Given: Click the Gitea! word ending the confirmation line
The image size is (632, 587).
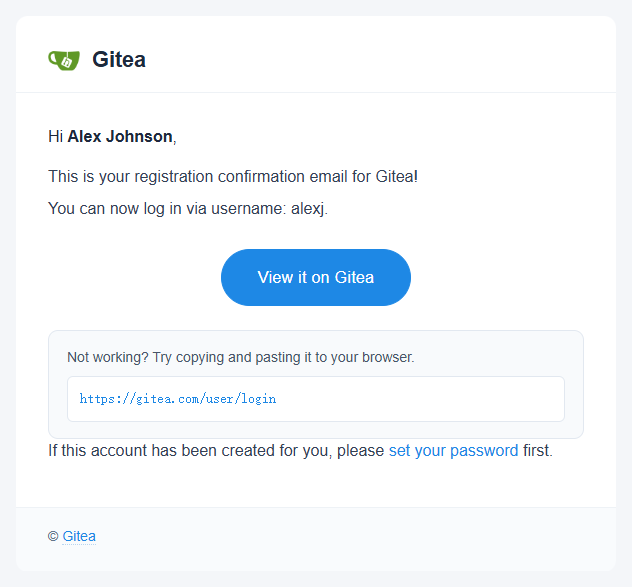Looking at the screenshot, I should coord(397,177).
